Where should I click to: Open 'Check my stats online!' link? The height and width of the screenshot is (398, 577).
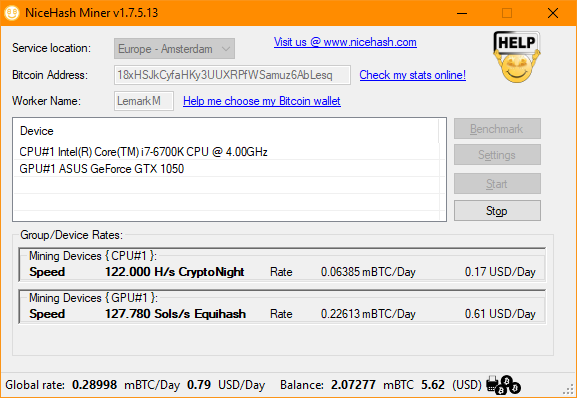[413, 75]
